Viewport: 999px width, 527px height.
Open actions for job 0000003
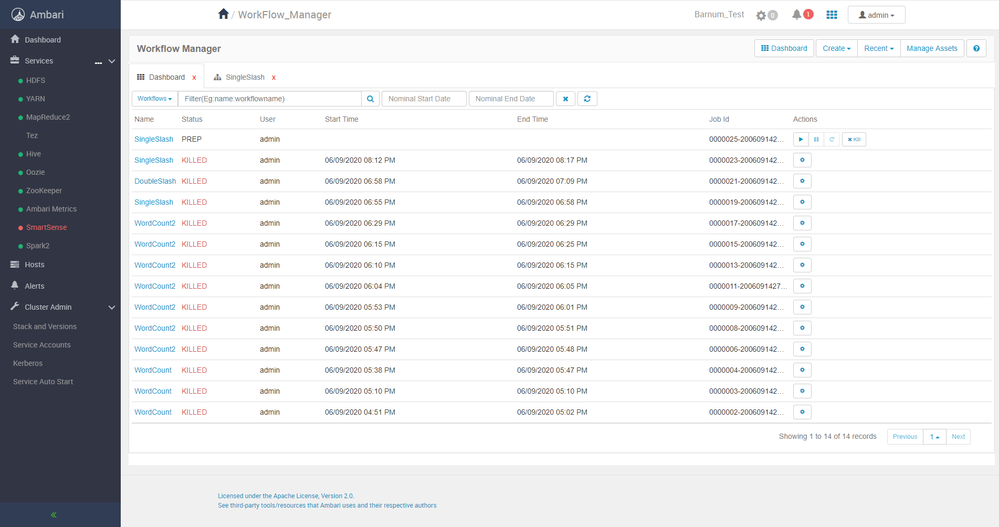(802, 392)
